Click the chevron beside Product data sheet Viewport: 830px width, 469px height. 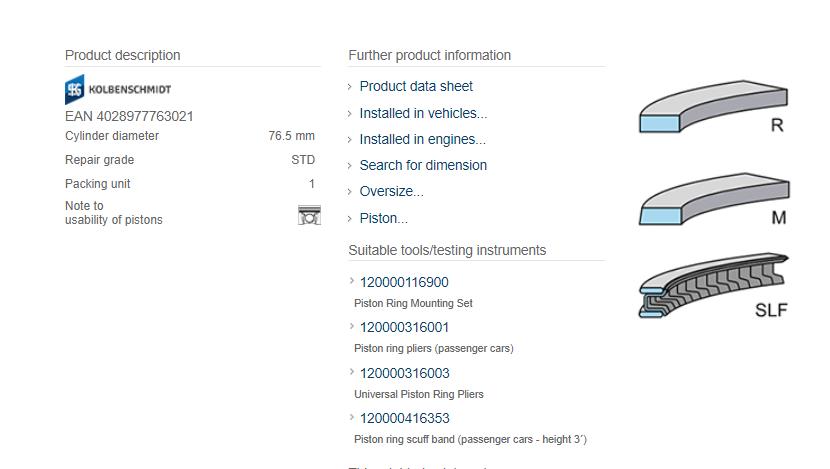(x=349, y=87)
